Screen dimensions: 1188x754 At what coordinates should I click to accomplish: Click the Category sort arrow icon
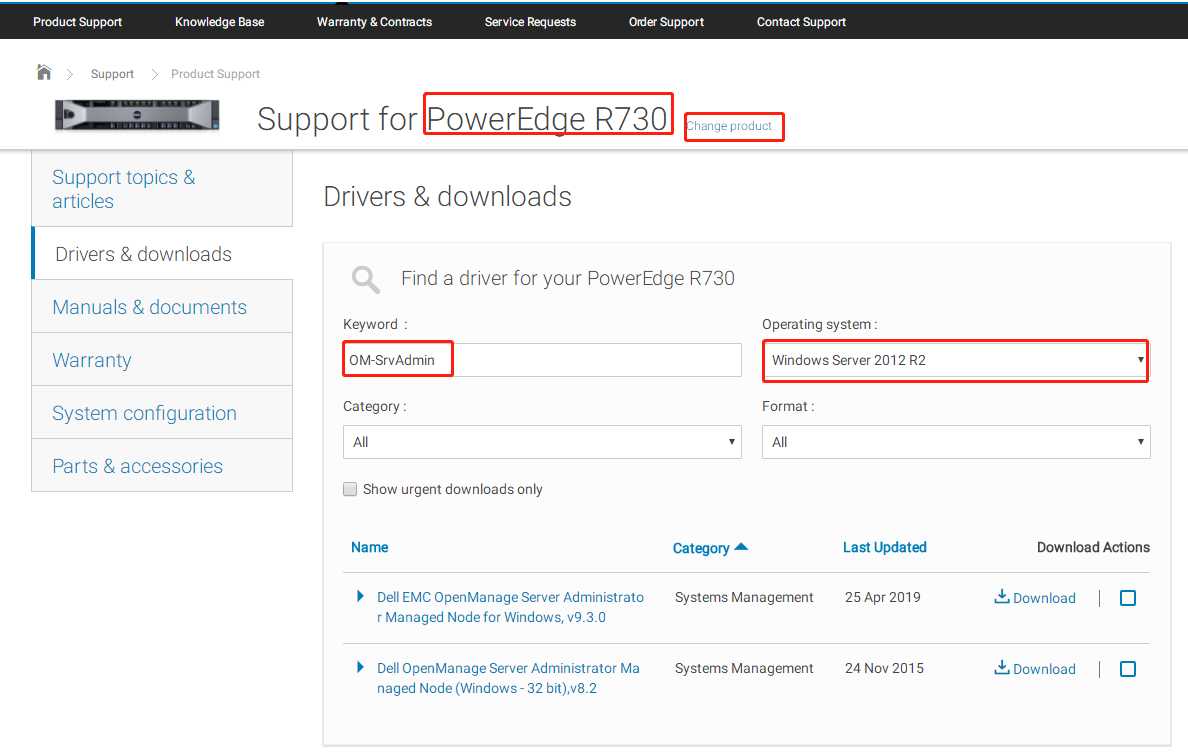point(741,546)
